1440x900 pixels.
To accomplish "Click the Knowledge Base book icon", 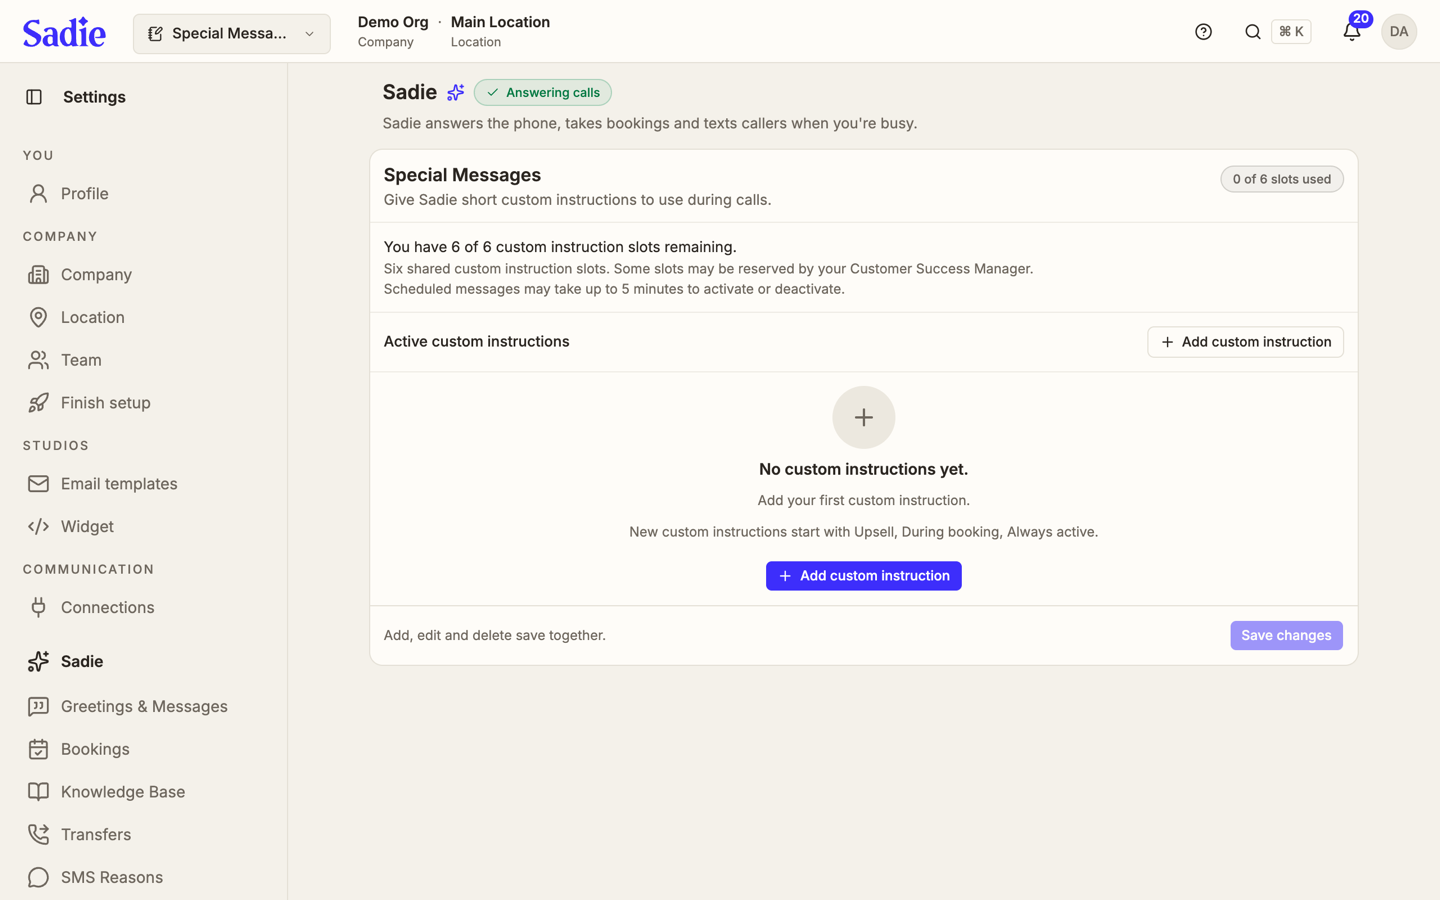I will click(38, 792).
